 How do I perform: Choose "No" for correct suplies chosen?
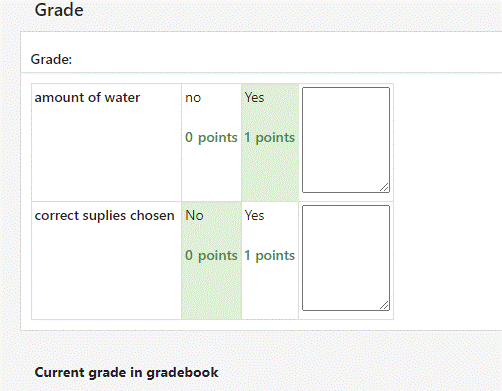pos(211,261)
